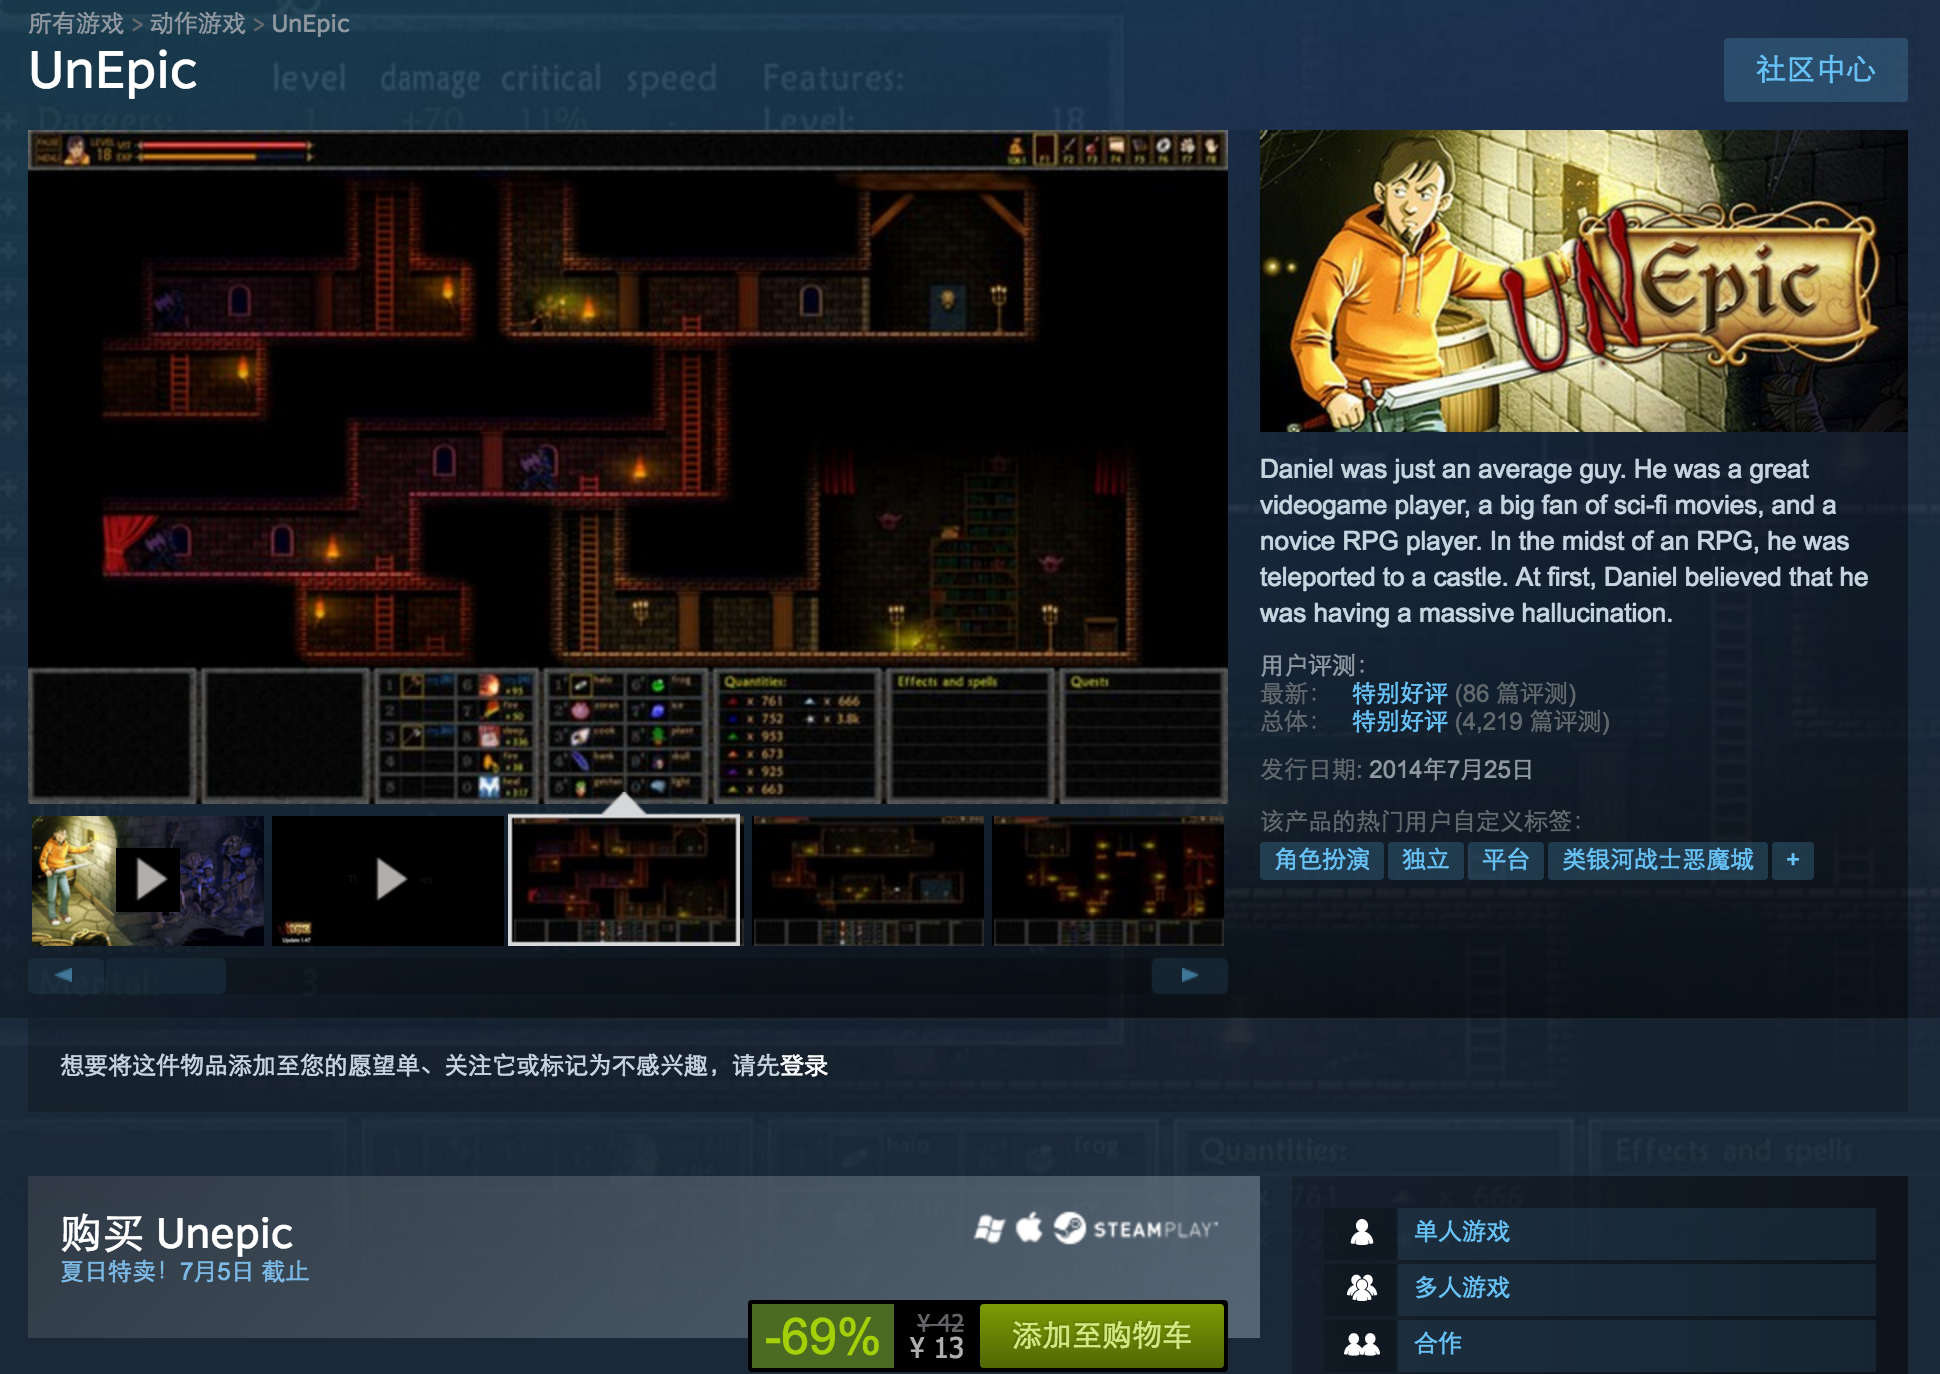This screenshot has width=1940, height=1374.
Task: Select the 类银河战士恶魔城 tag
Action: pos(1657,860)
